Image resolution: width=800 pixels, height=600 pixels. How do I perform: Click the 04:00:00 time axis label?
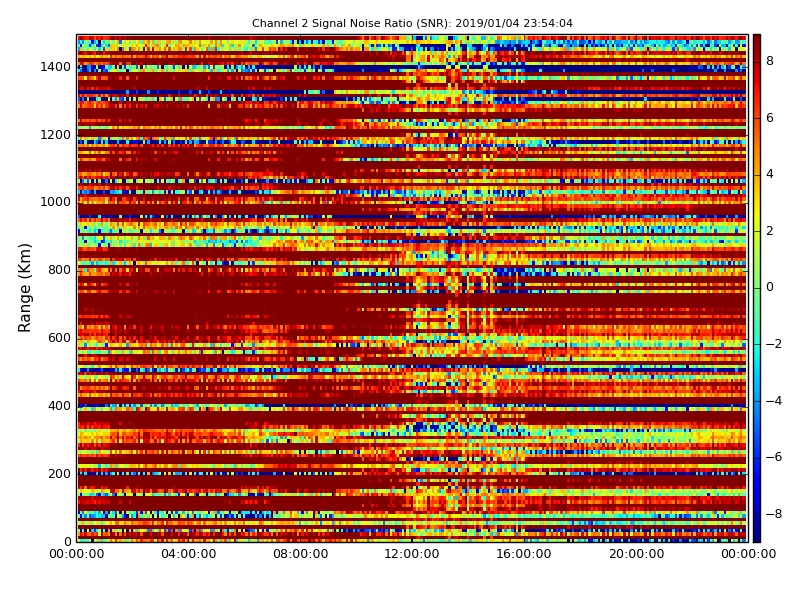(188, 554)
